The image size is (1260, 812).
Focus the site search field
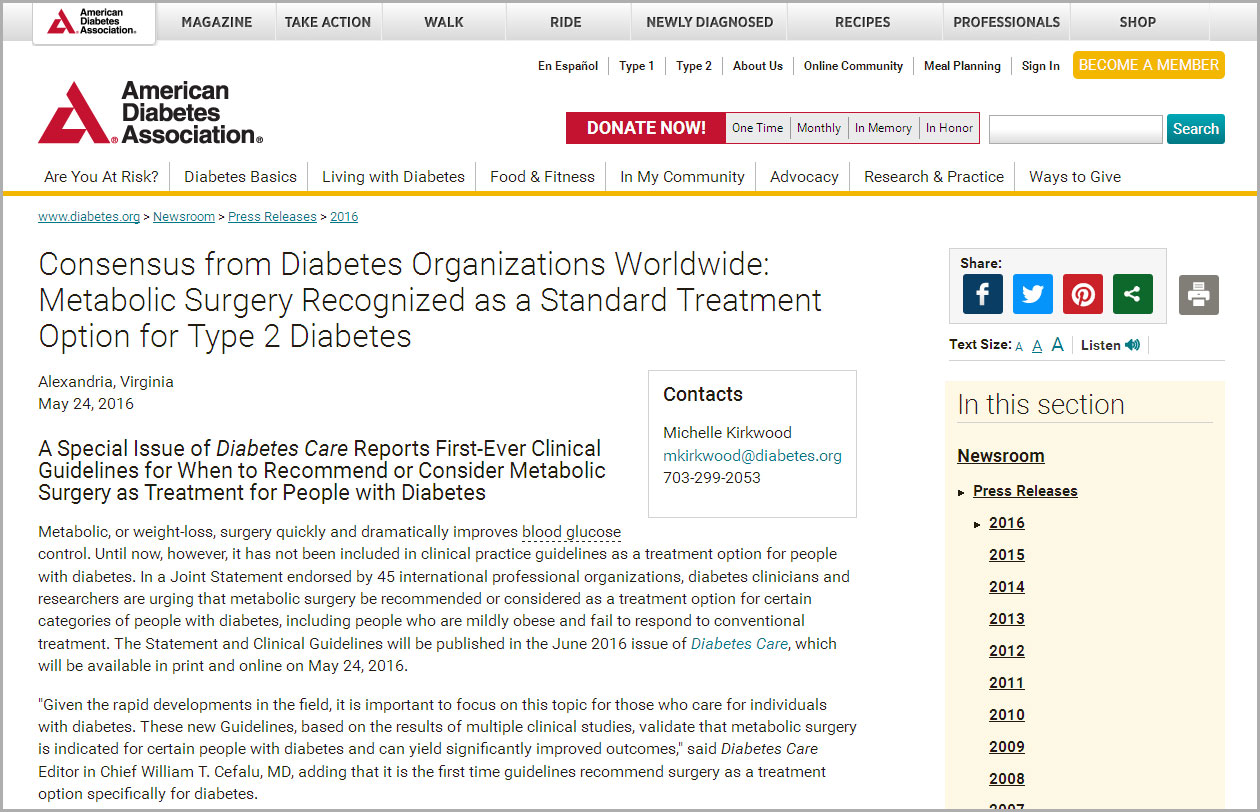[x=1075, y=129]
